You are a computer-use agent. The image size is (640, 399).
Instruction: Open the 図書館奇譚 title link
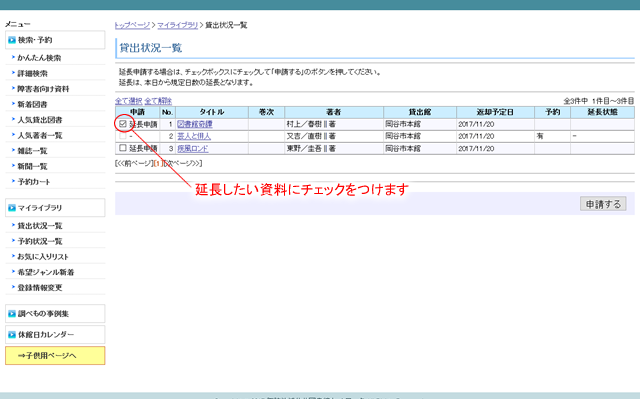click(195, 124)
